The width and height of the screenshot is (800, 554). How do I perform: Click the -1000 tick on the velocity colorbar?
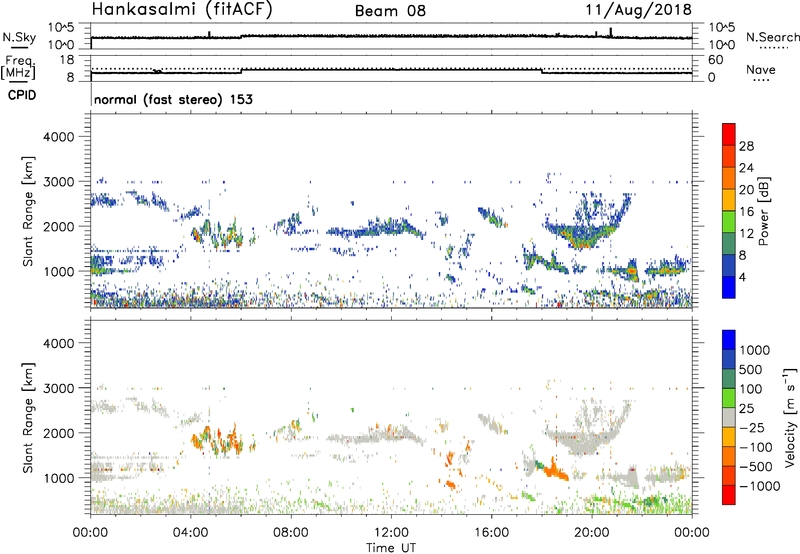[x=760, y=486]
